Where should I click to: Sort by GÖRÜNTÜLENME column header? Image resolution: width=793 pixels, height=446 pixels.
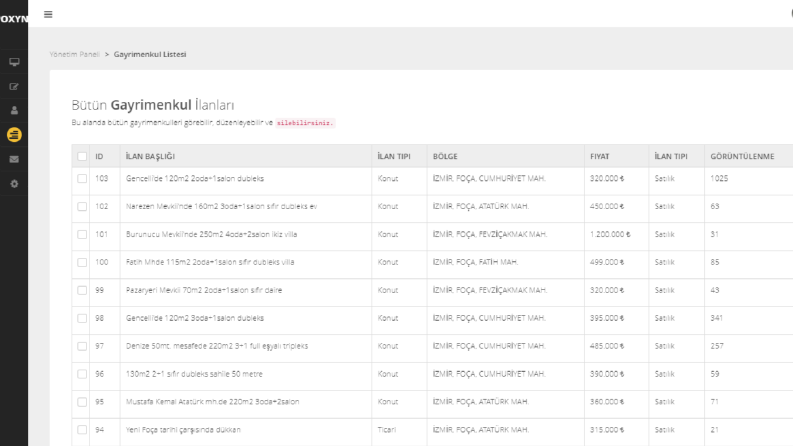[742, 156]
